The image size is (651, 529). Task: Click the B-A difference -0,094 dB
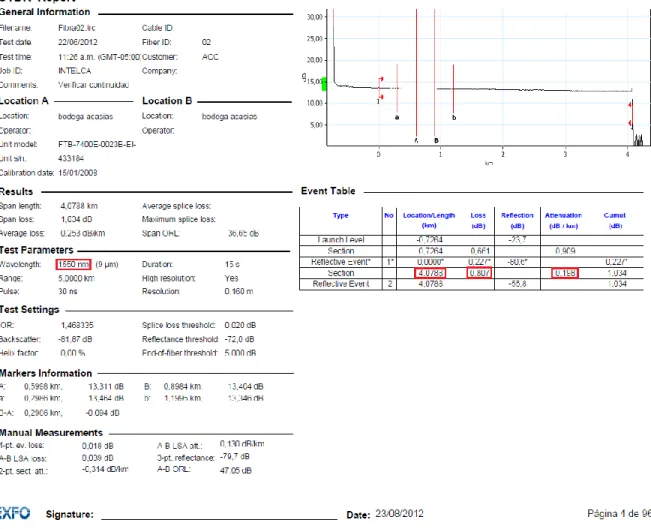pyautogui.click(x=103, y=413)
